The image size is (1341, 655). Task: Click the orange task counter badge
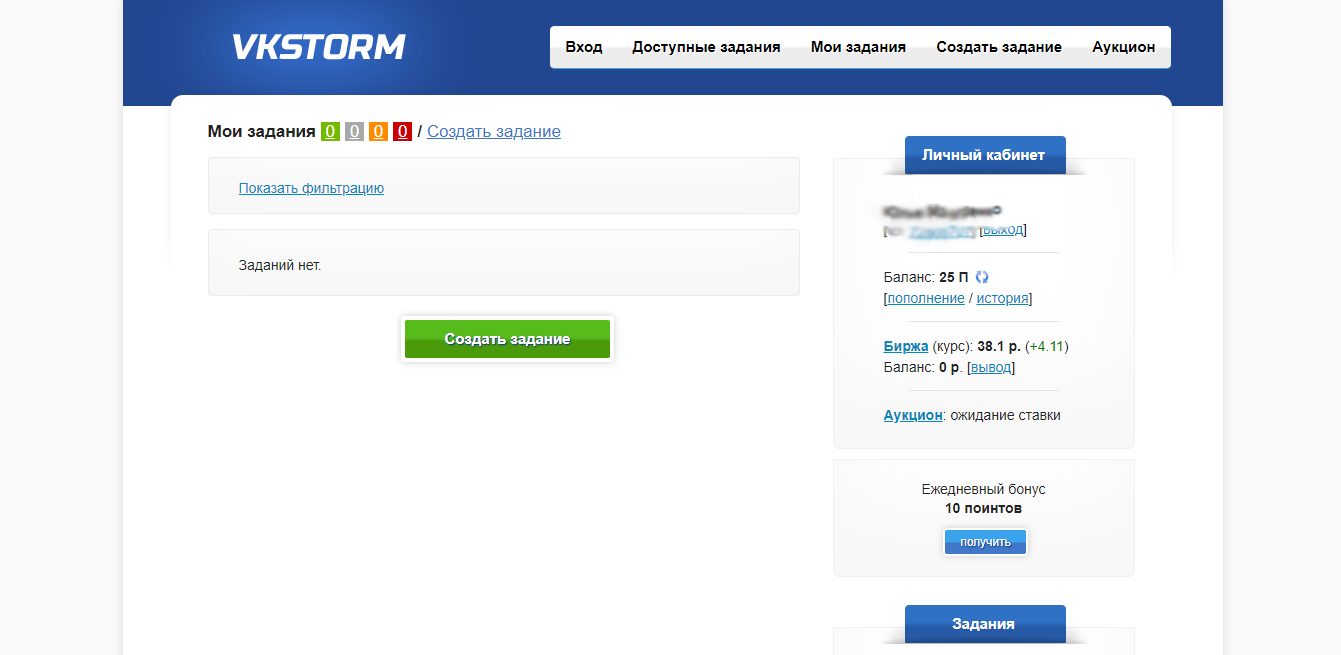[x=377, y=131]
